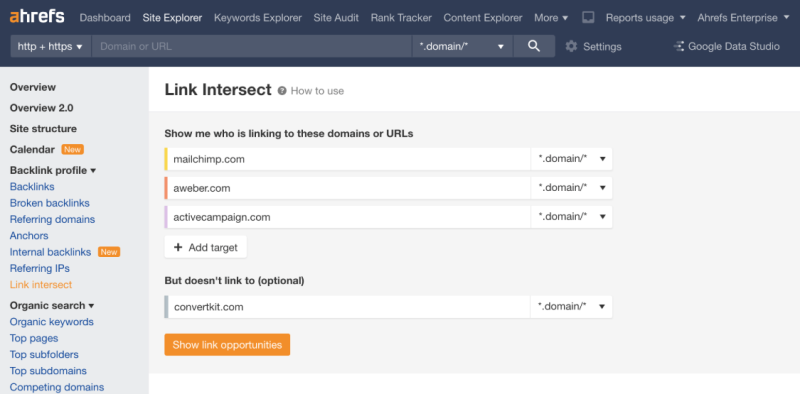Go to Content Explorer

(483, 17)
